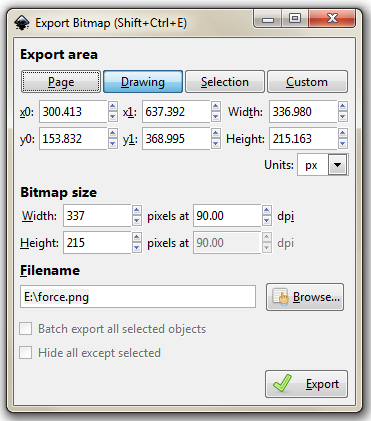The image size is (371, 421).
Task: Increase y1 value with up arrow
Action: (216, 134)
